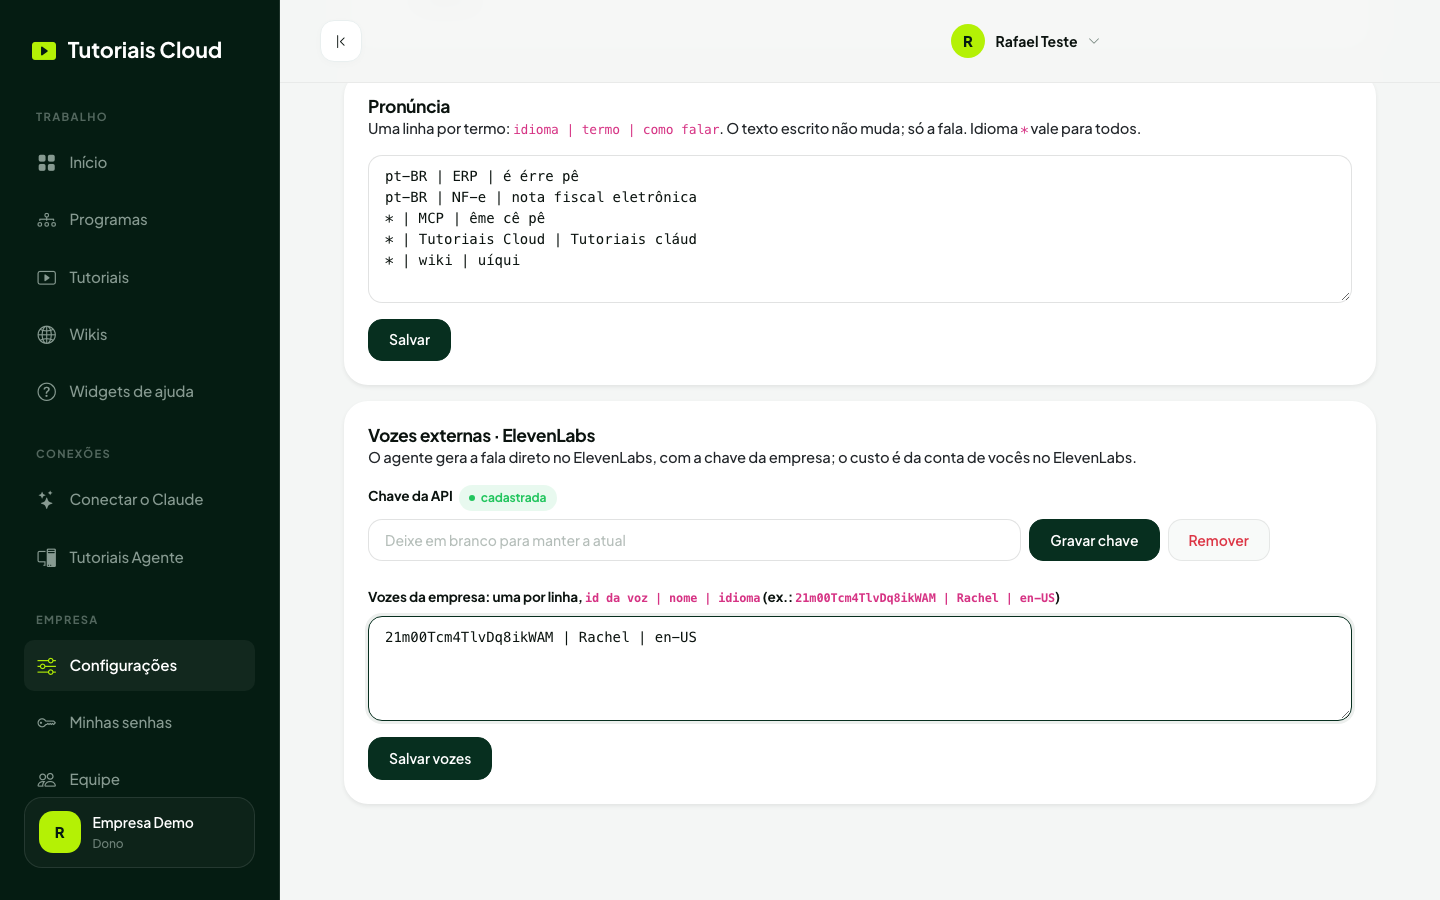1440x900 pixels.
Task: Expand the Rafael Teste user menu chevron
Action: click(1094, 41)
